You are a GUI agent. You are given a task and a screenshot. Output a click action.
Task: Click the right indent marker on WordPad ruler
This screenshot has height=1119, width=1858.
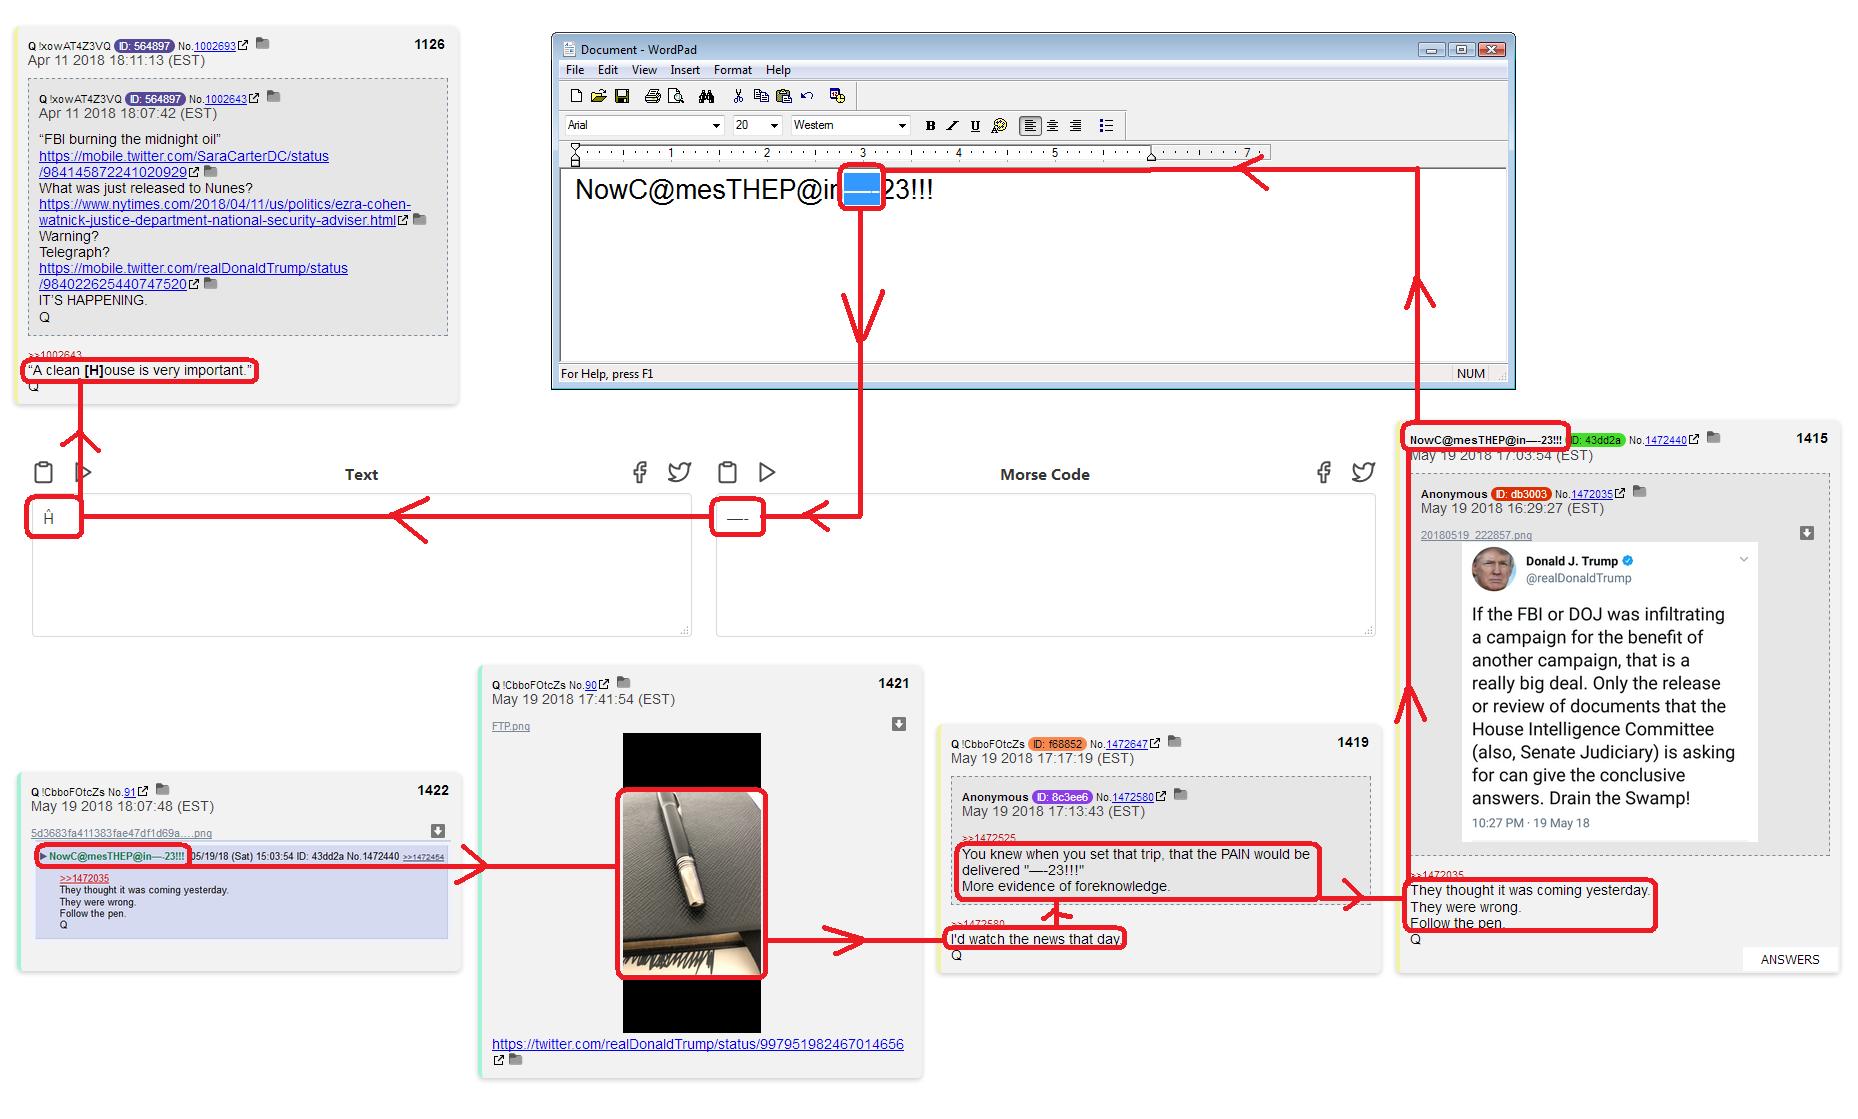pos(1151,155)
